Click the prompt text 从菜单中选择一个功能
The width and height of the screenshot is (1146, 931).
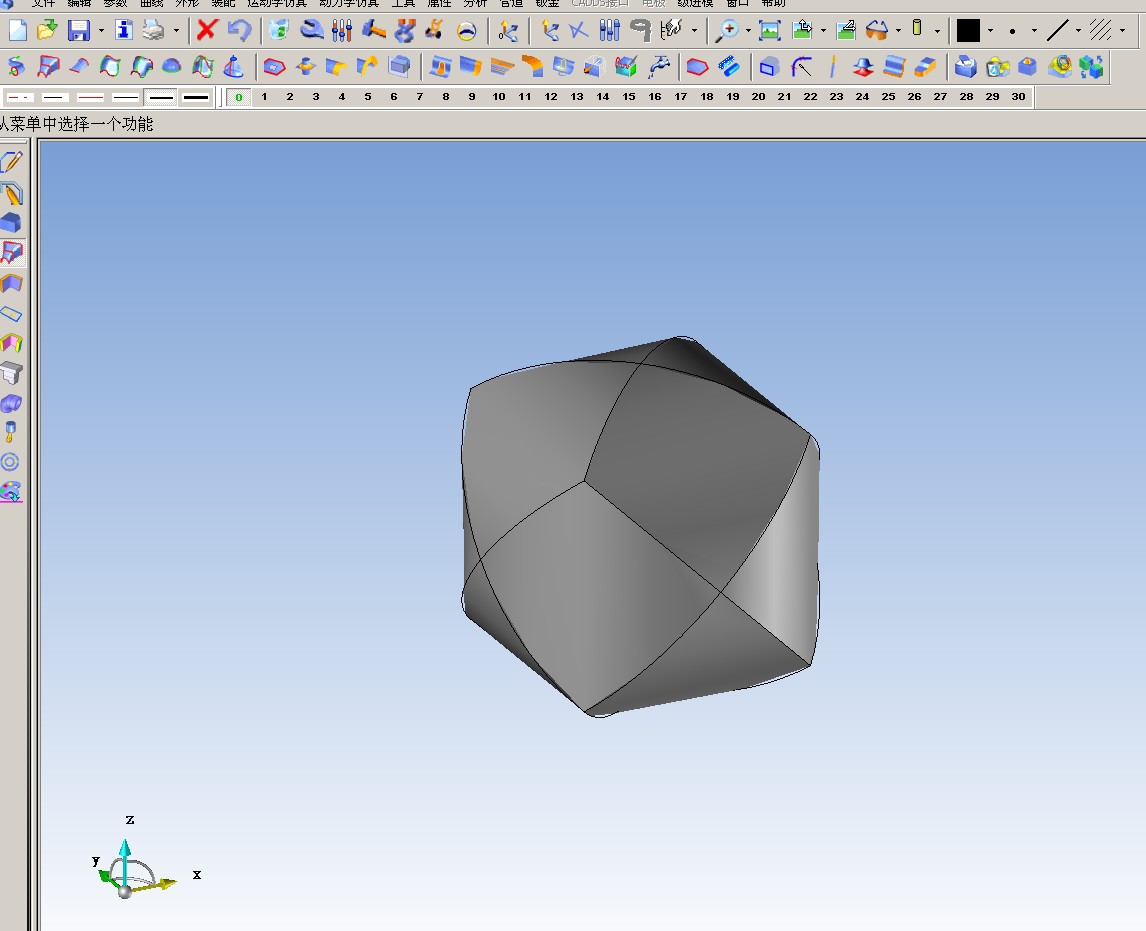tap(76, 124)
